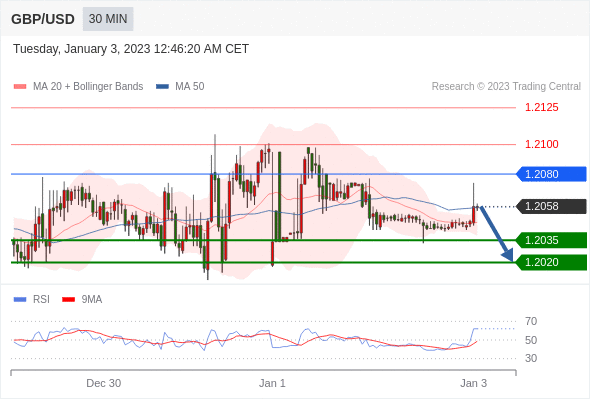Click the 1.2125 resistance level label
This screenshot has height=400, width=590.
[541, 107]
